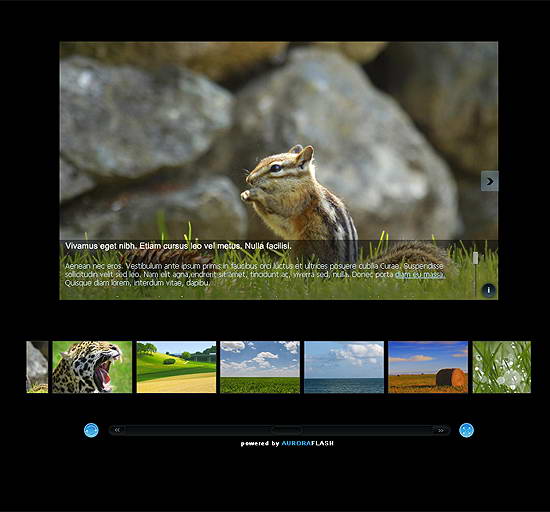The height and width of the screenshot is (512, 550).
Task: Click the thumbnail scrollbar right double-arrow
Action: coord(441,430)
